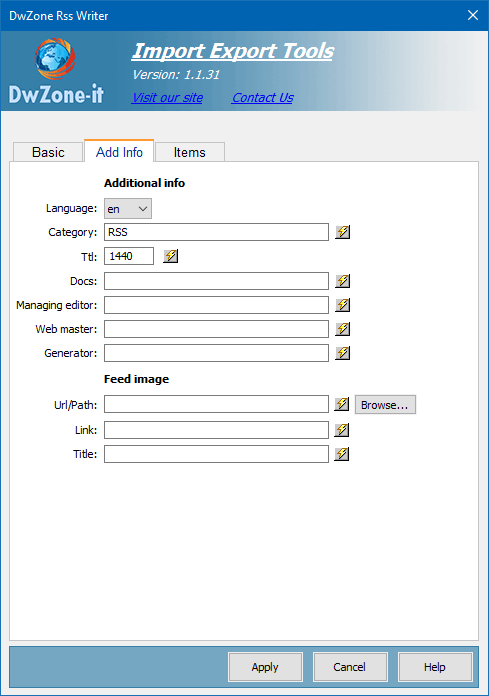Click the Version: 1.1.31 text

click(x=176, y=75)
